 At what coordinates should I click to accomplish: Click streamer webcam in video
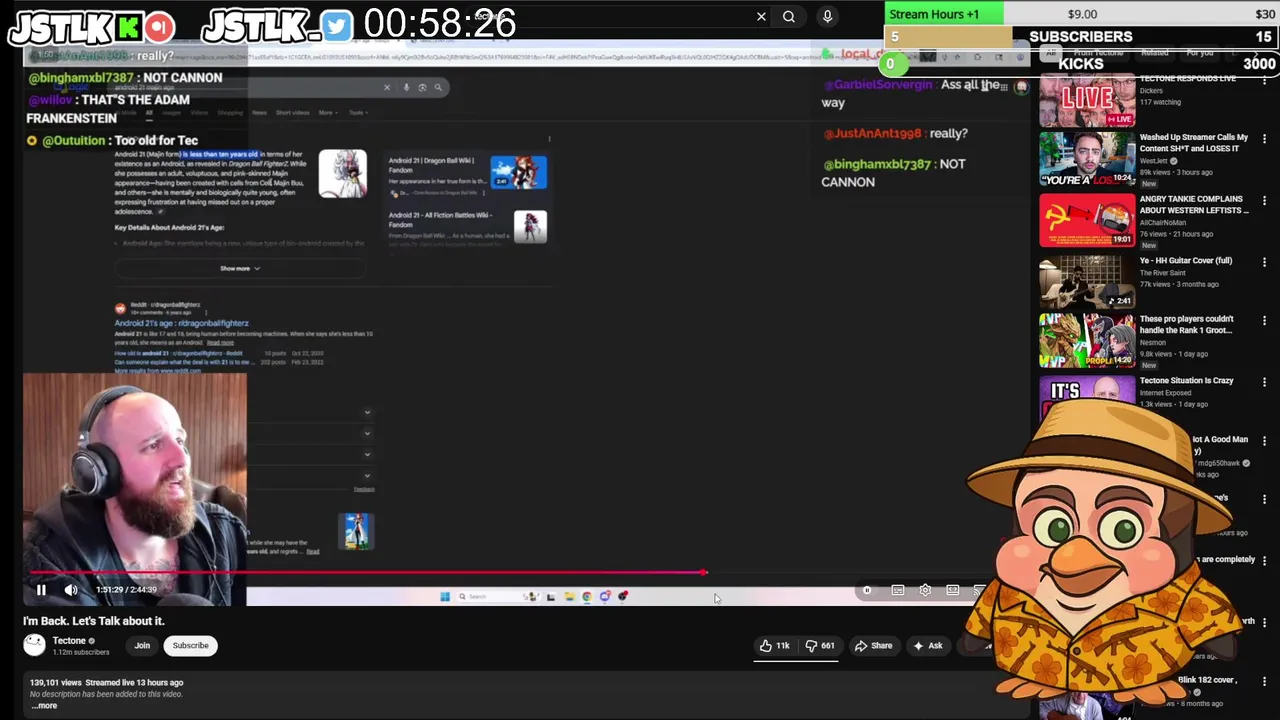coord(135,490)
